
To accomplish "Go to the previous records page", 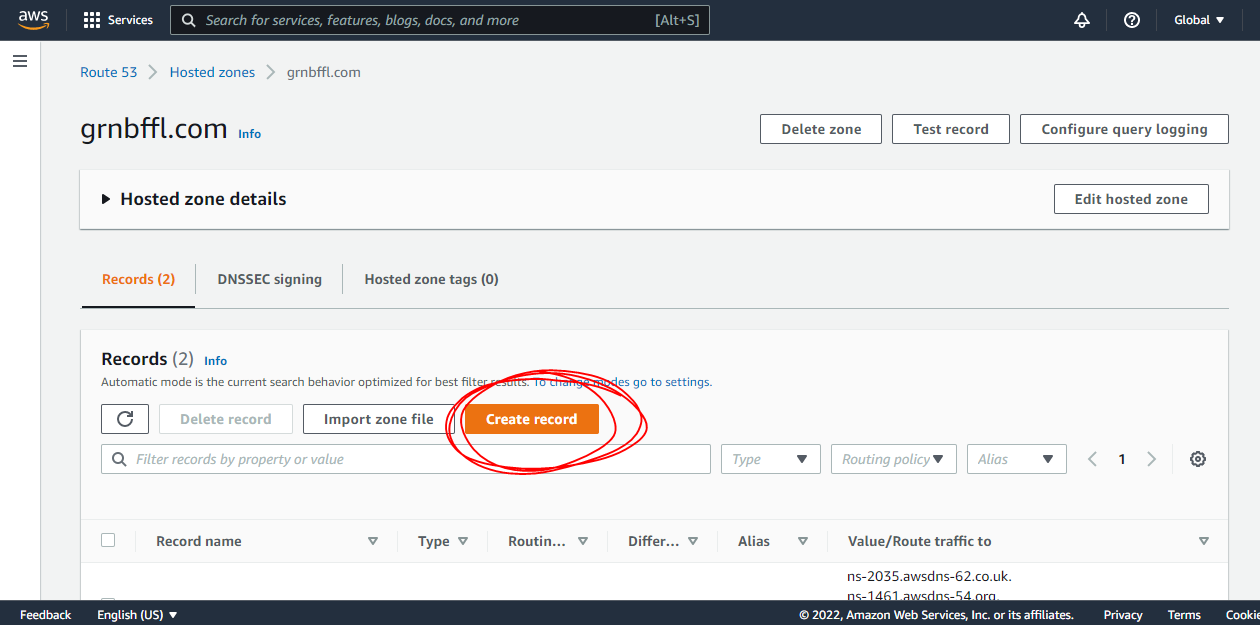I will [1092, 459].
